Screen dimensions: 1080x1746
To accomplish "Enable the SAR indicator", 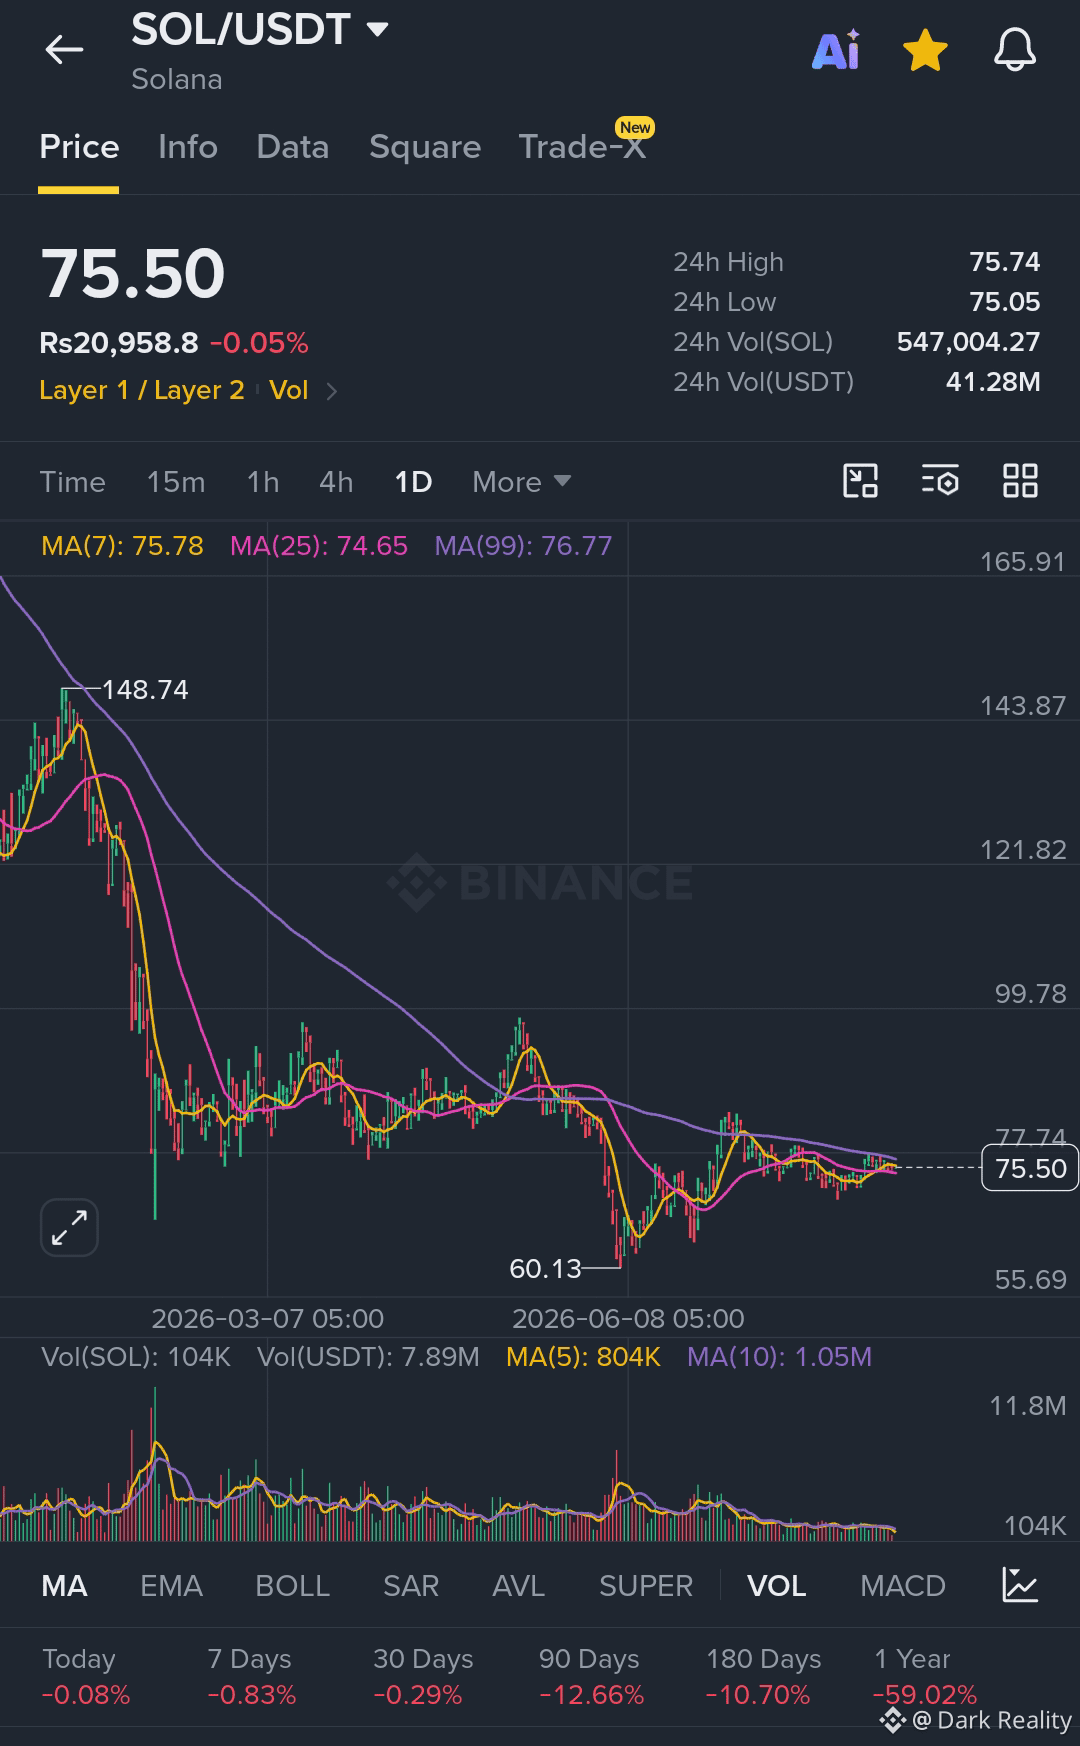I will (411, 1586).
